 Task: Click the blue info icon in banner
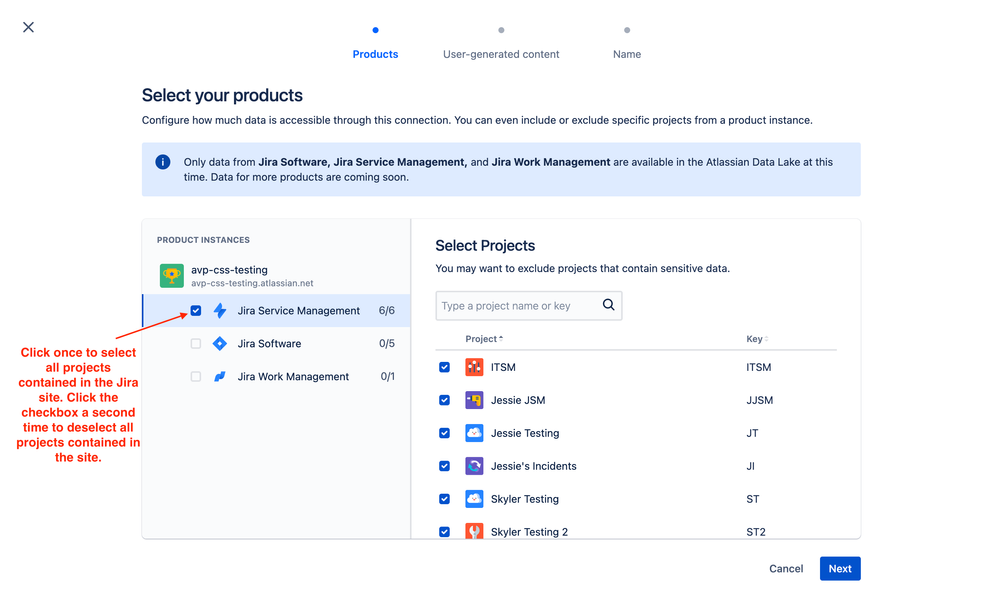(162, 162)
